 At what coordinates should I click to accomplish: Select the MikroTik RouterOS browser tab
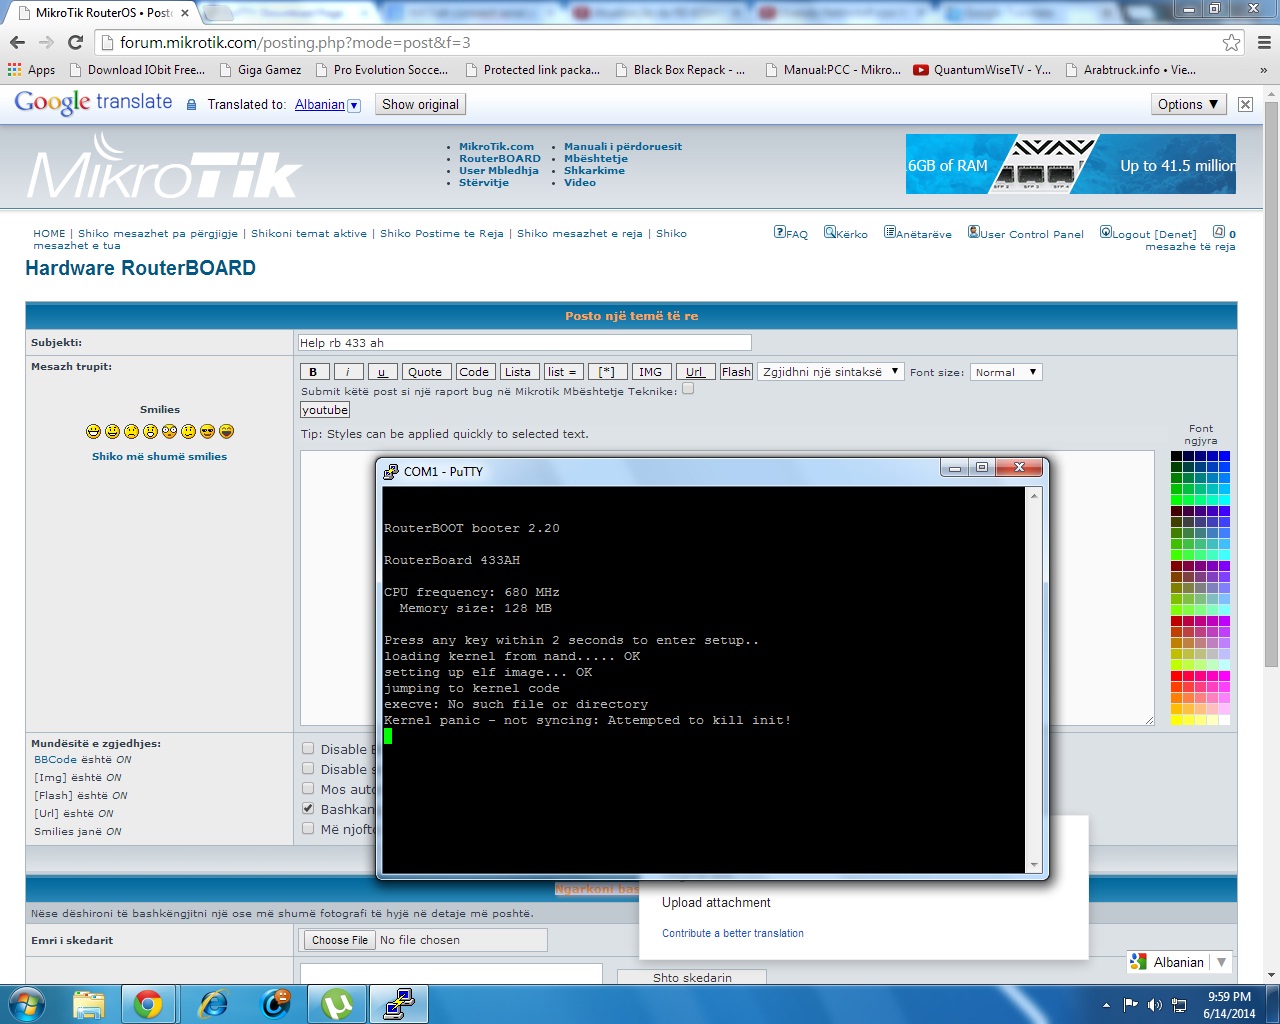point(90,12)
